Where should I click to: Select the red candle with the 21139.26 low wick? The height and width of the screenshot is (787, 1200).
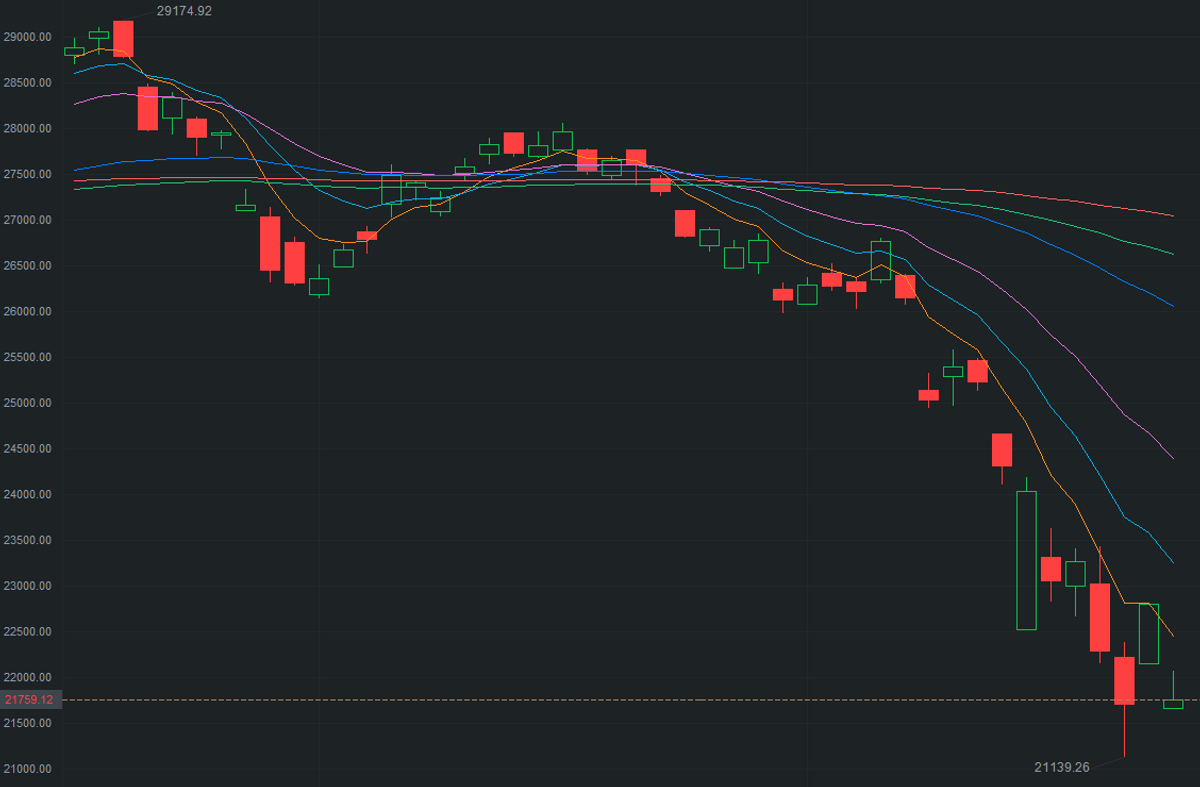[x=1124, y=681]
